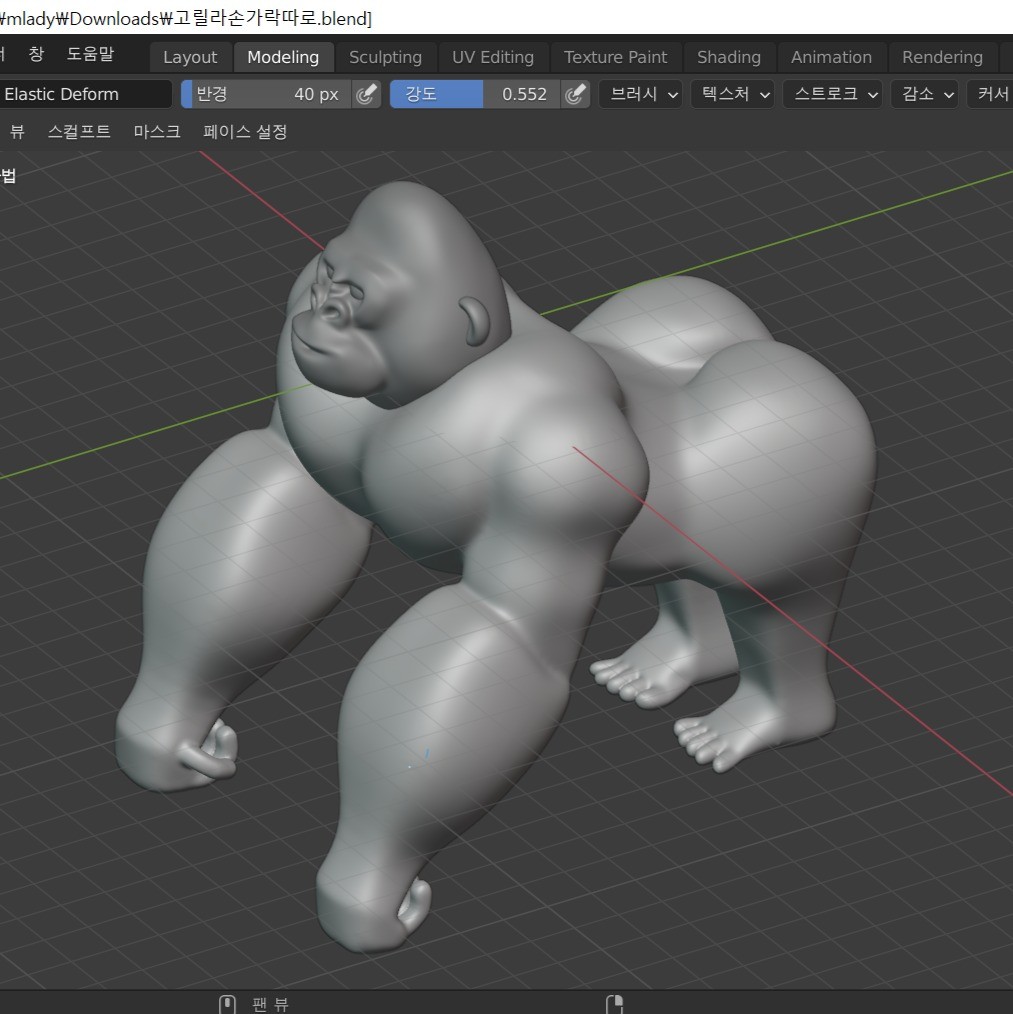Switch to the Rendering workspace tab
This screenshot has height=1014, width=1013.
point(942,57)
